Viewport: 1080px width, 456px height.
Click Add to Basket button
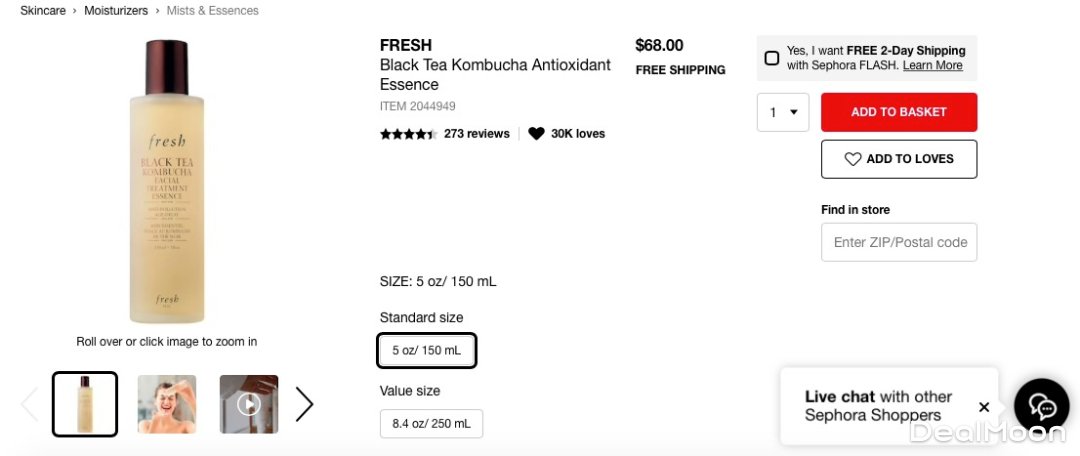898,112
